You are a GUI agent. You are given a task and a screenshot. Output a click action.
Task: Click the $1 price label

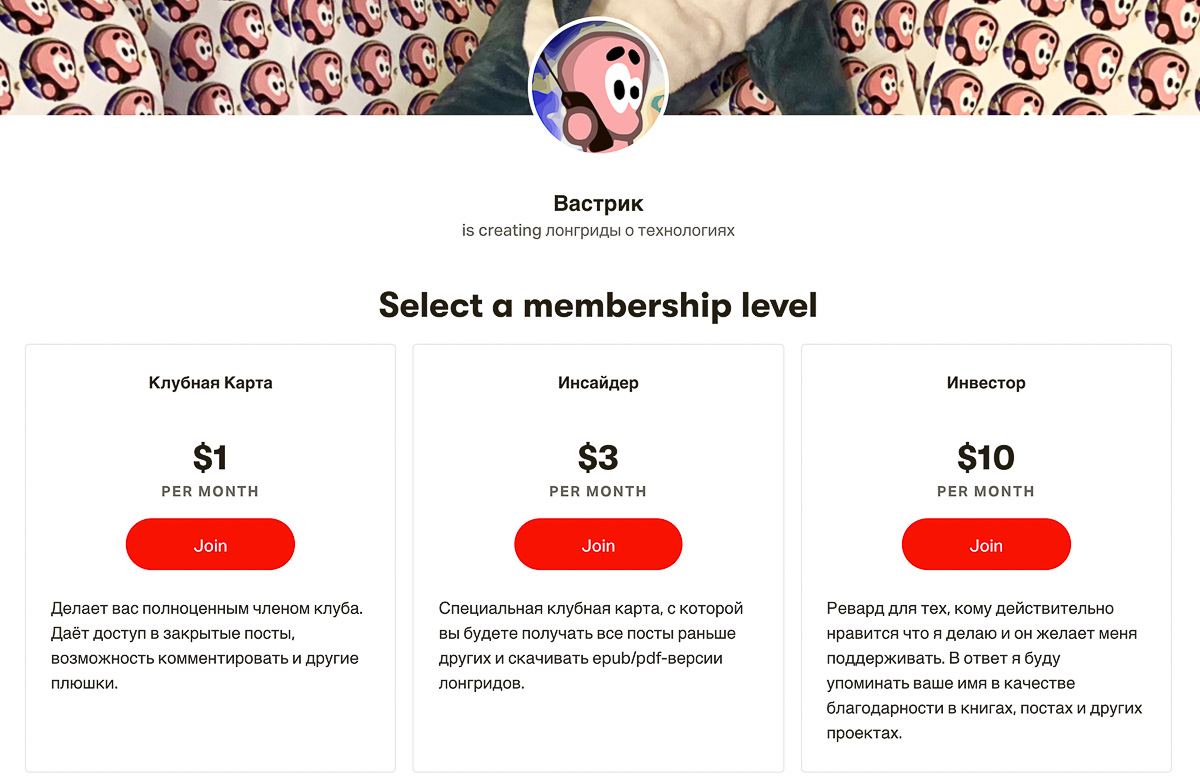point(210,459)
